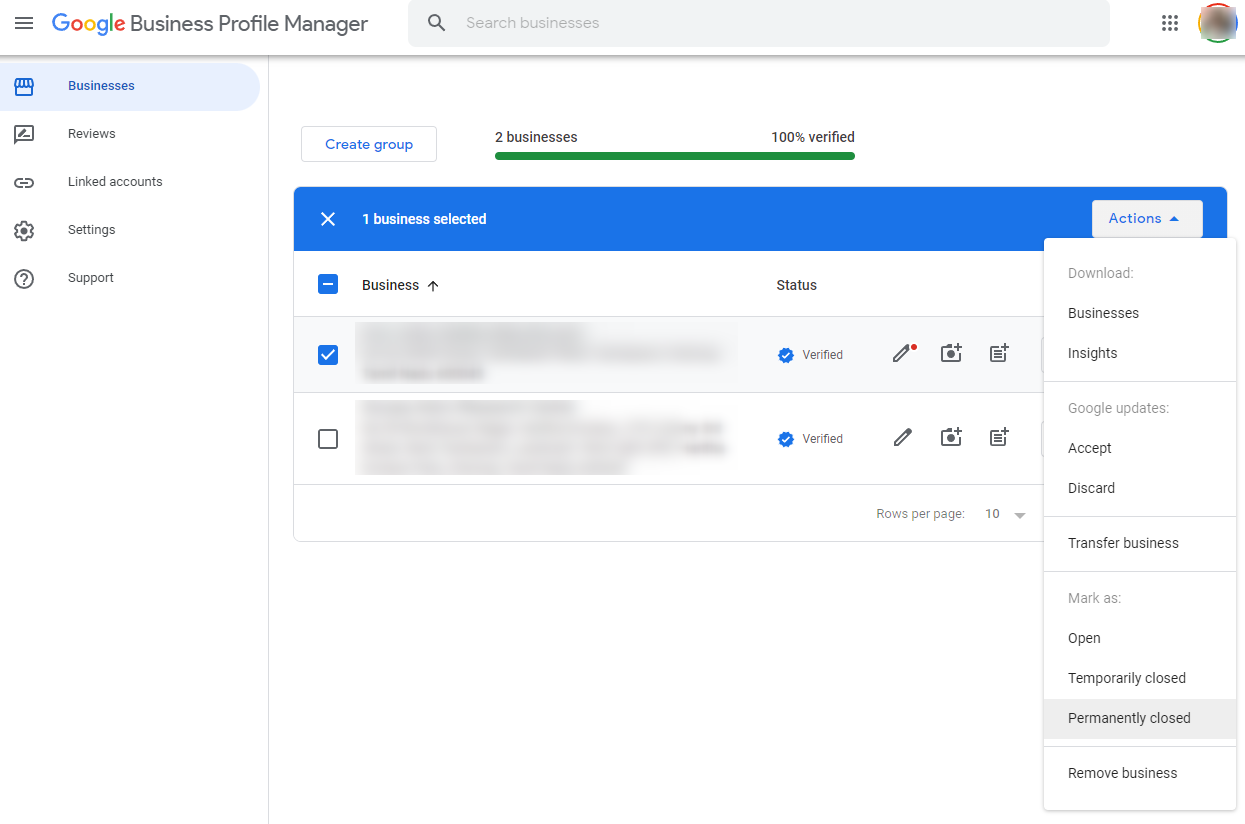Open the main hamburger menu

(x=24, y=23)
